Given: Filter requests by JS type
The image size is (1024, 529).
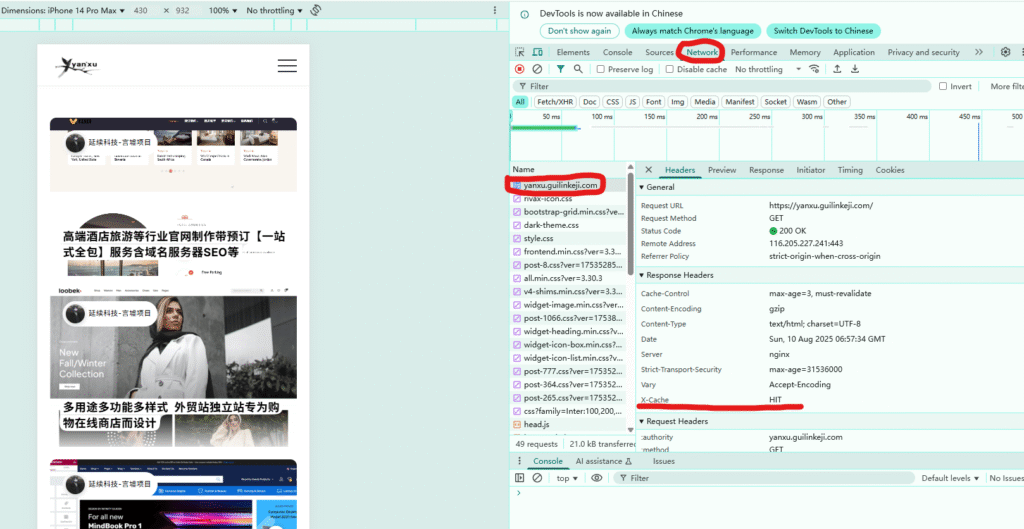Looking at the screenshot, I should click(x=632, y=102).
